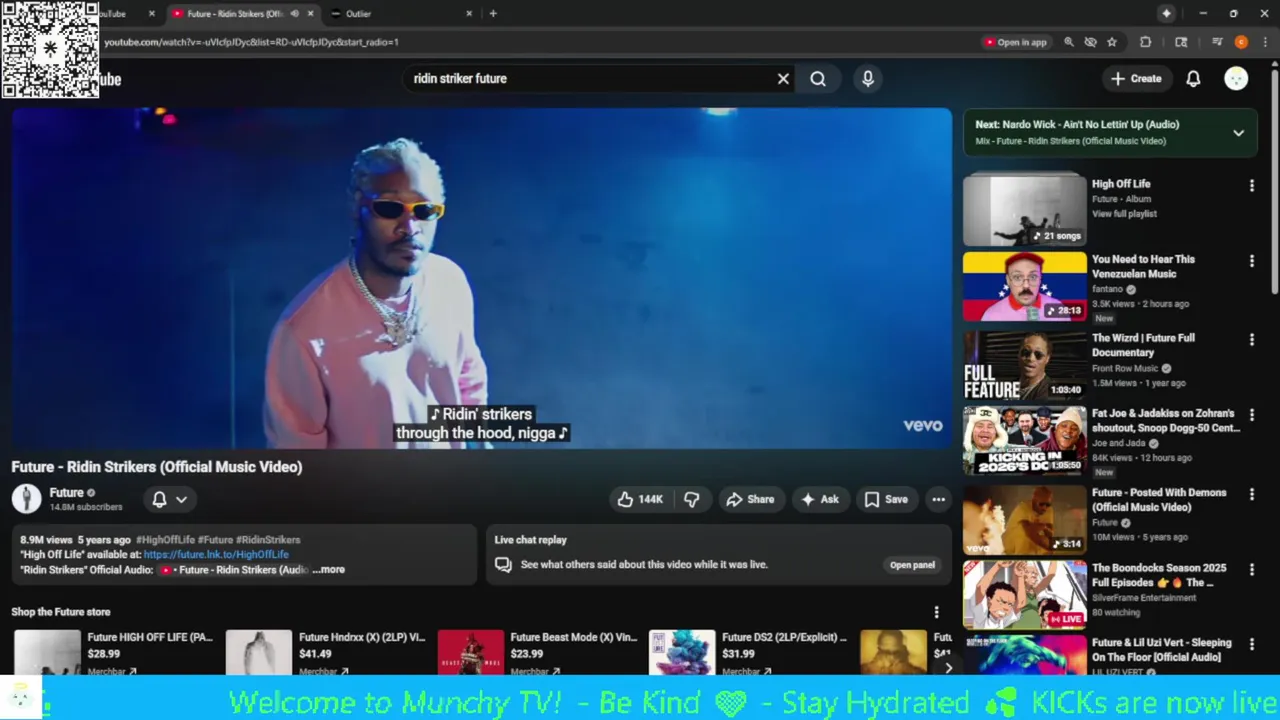Open the Ask AI button
This screenshot has height=720, width=1280.
(819, 499)
